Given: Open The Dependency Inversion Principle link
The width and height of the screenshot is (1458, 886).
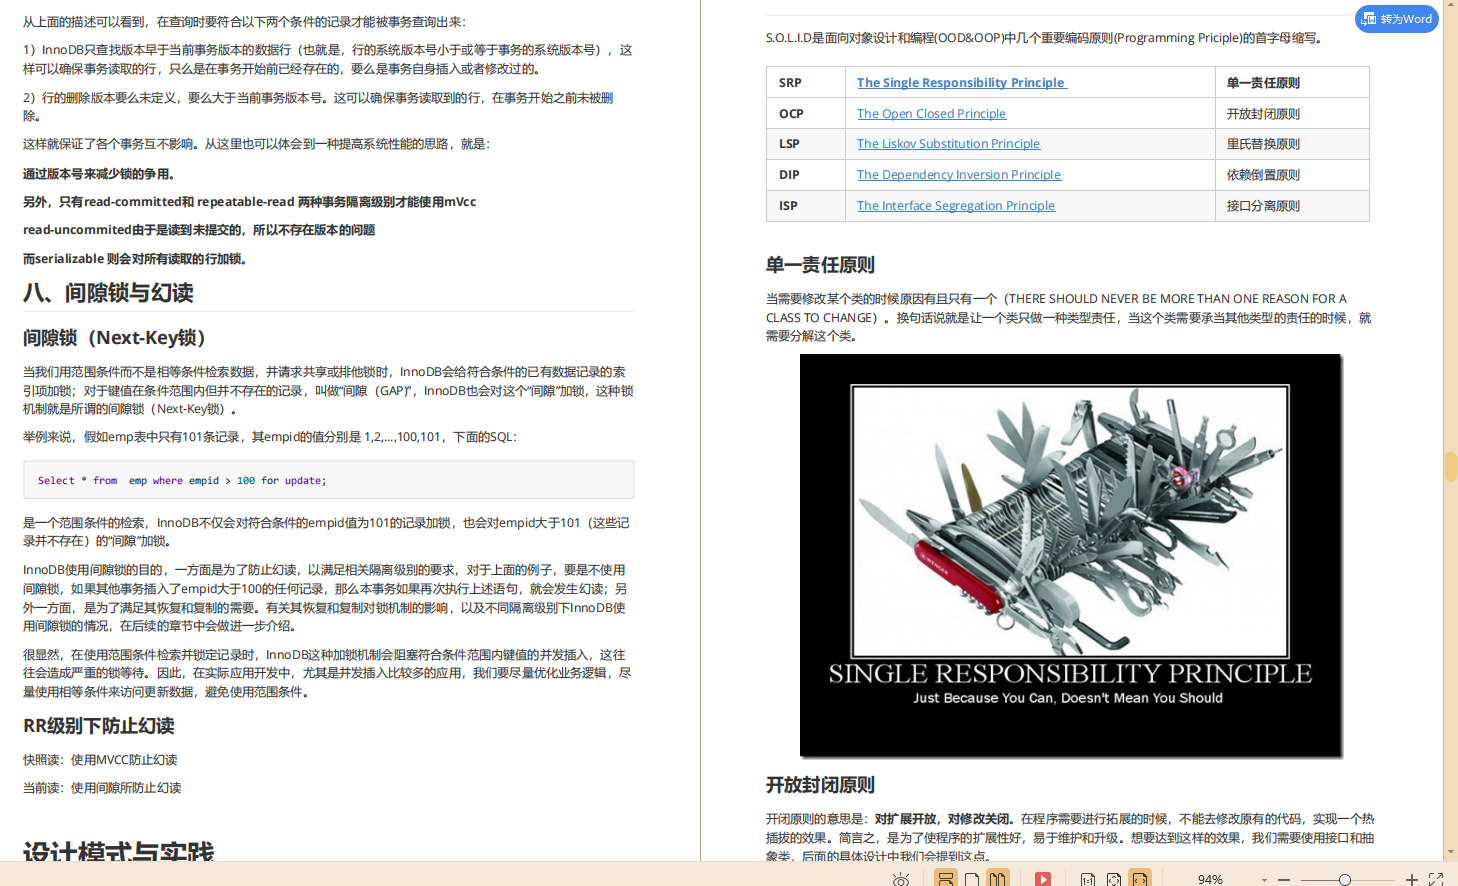Looking at the screenshot, I should (958, 174).
